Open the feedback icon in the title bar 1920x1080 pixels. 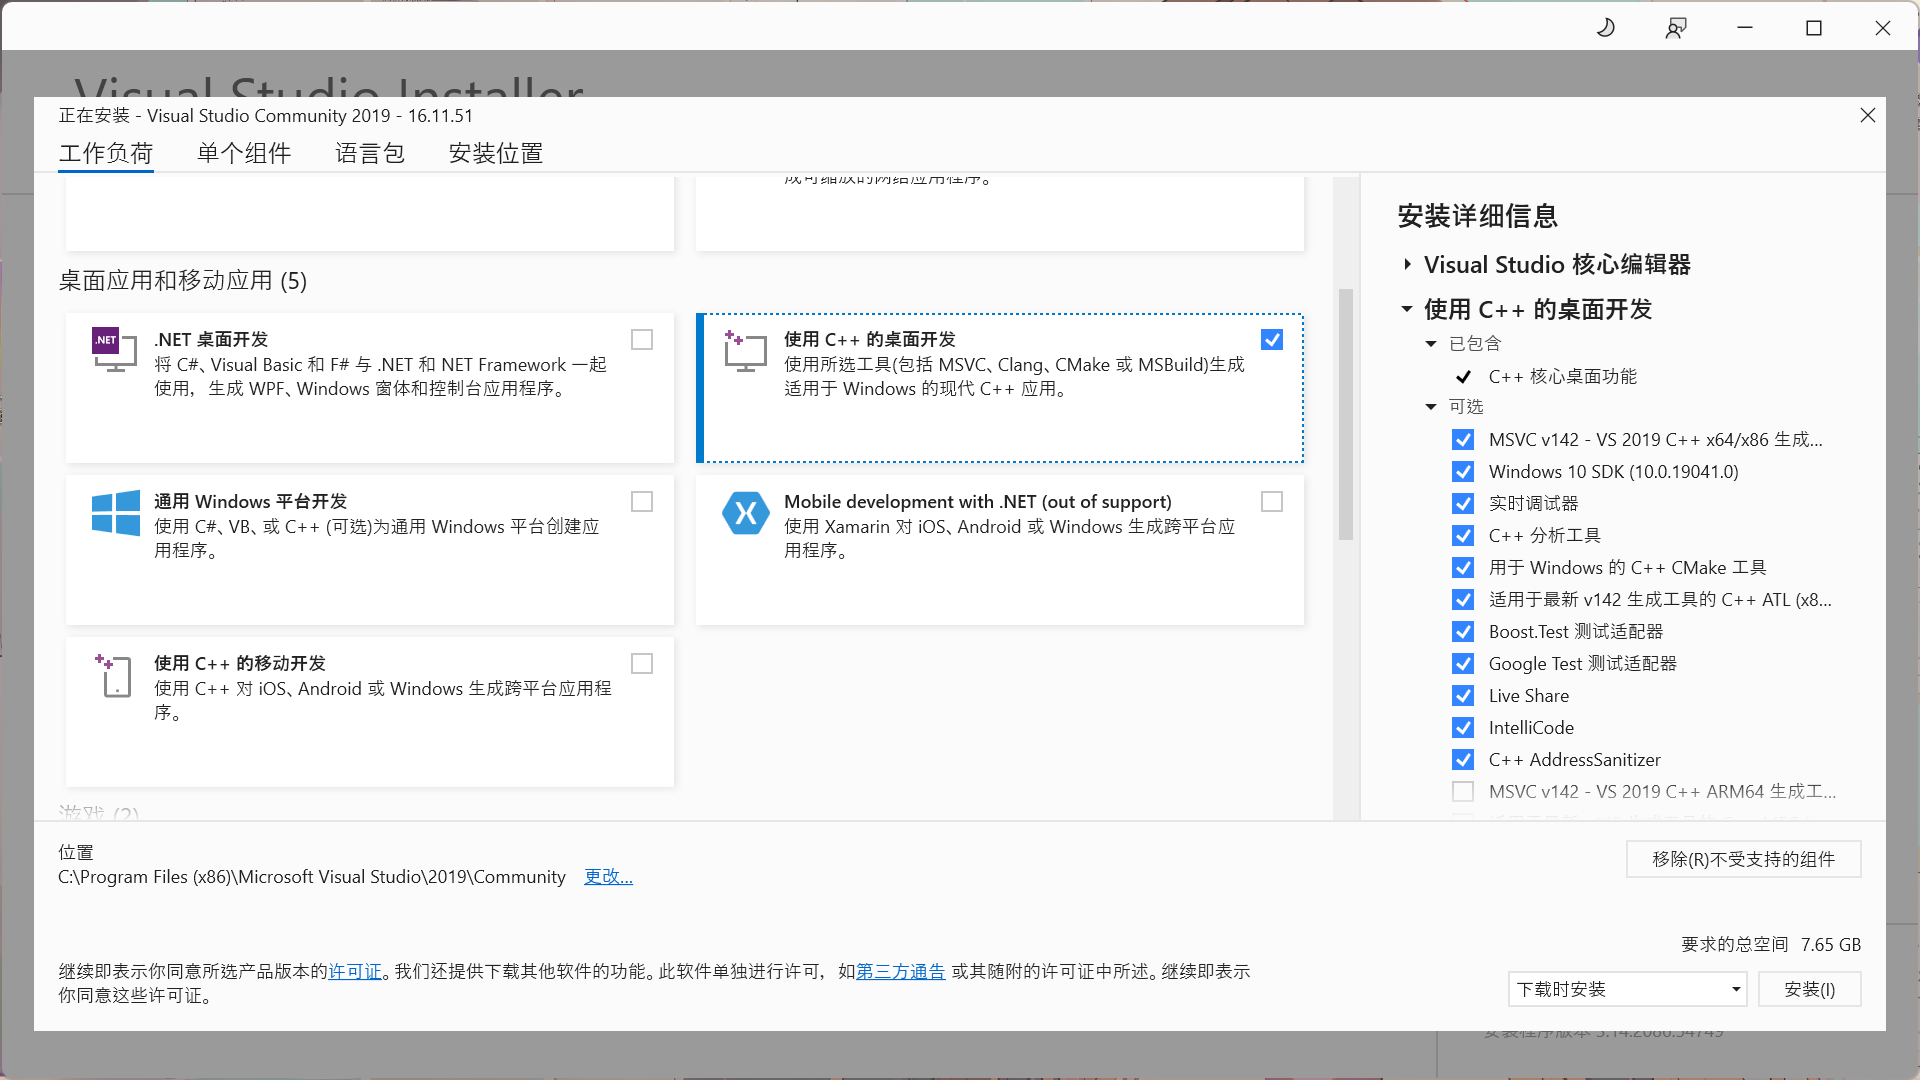1675,27
